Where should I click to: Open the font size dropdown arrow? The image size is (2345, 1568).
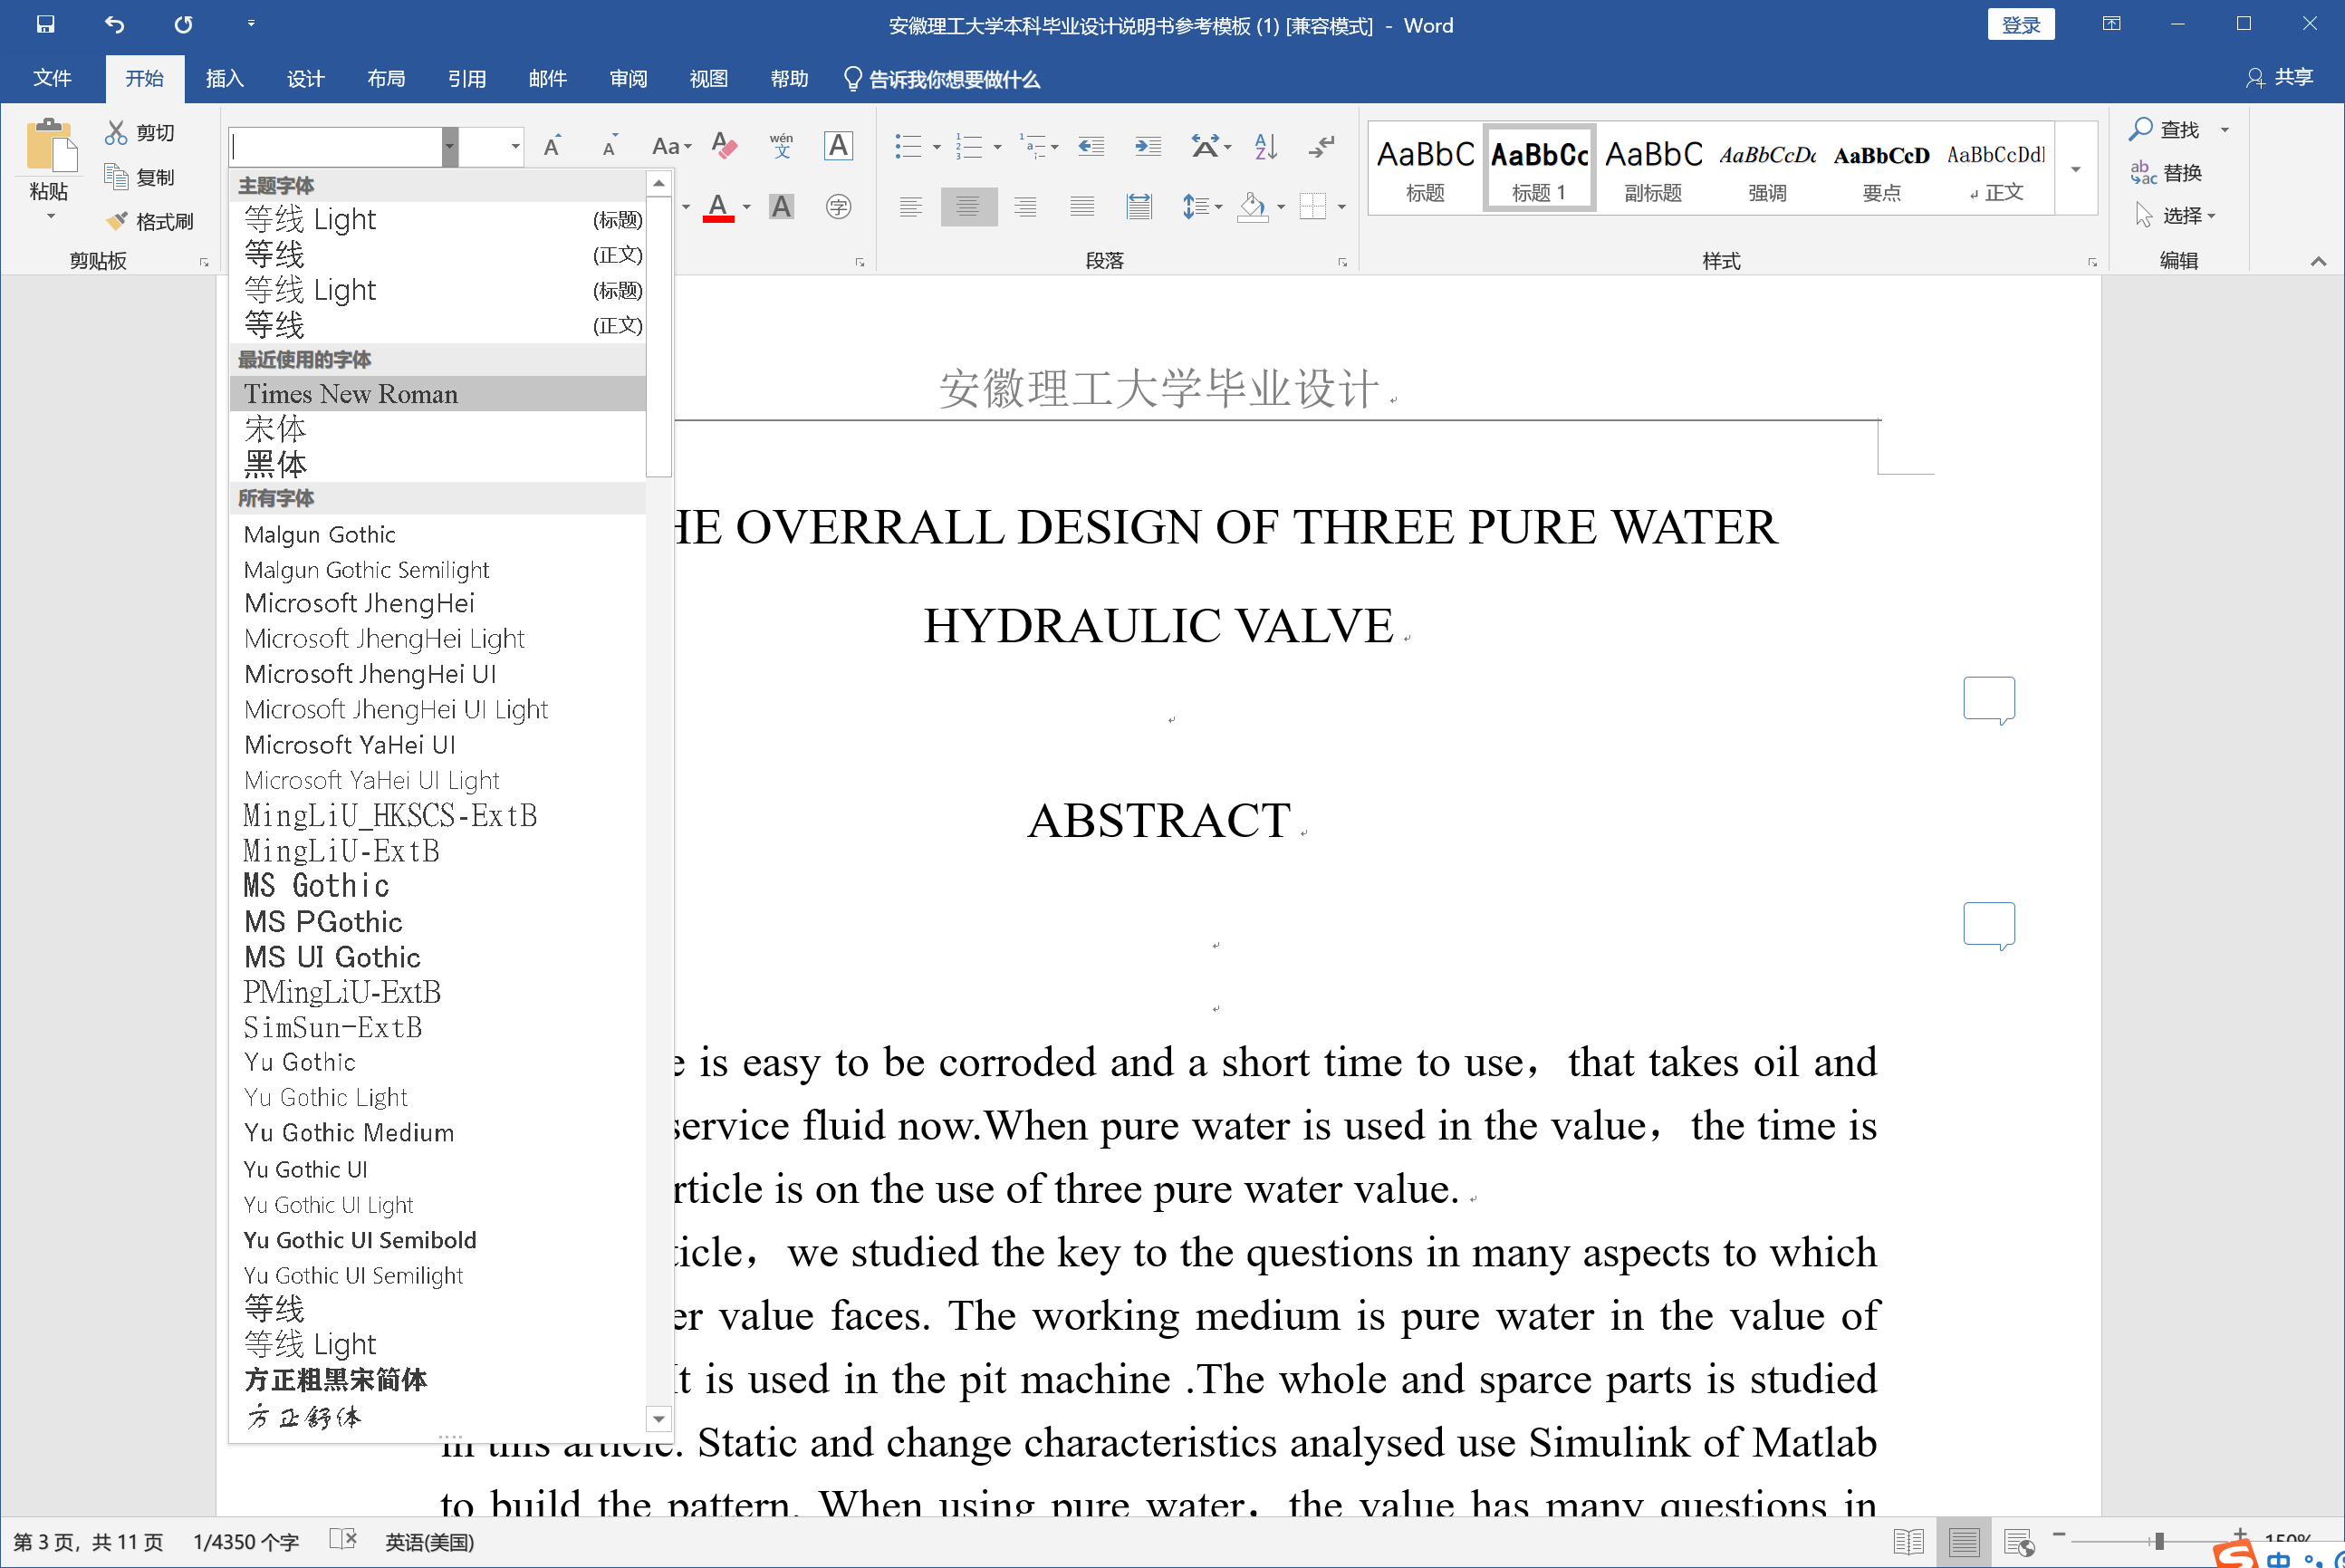(x=515, y=147)
